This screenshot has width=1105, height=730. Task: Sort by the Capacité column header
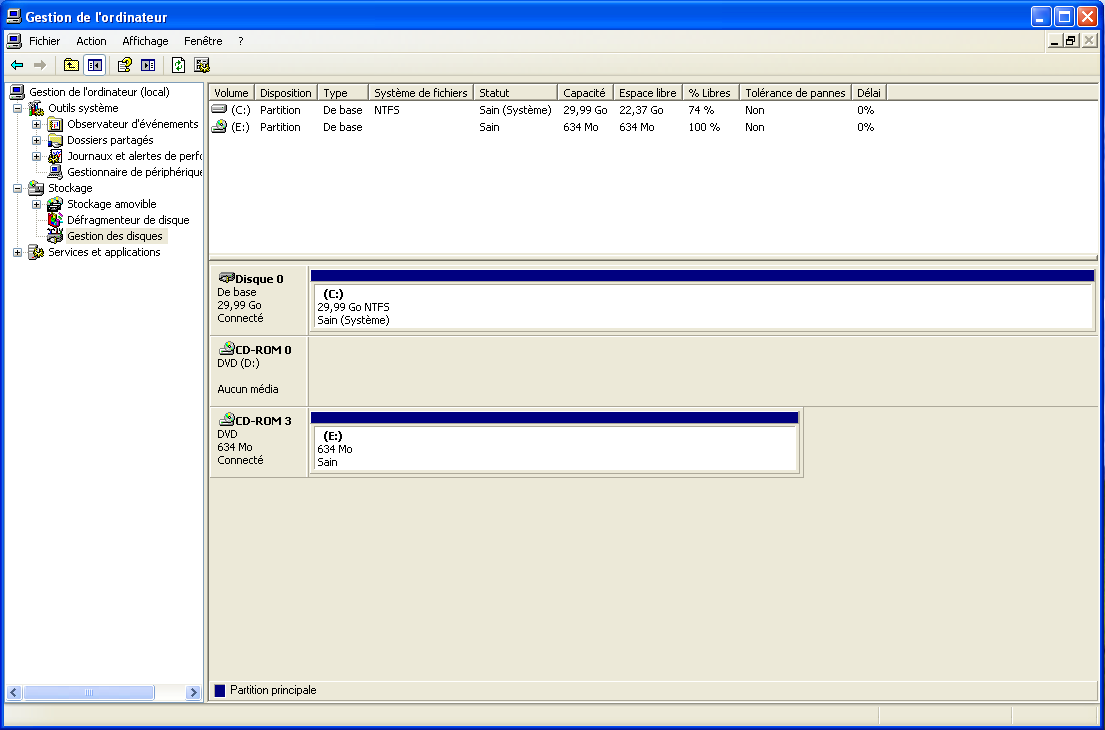[586, 92]
